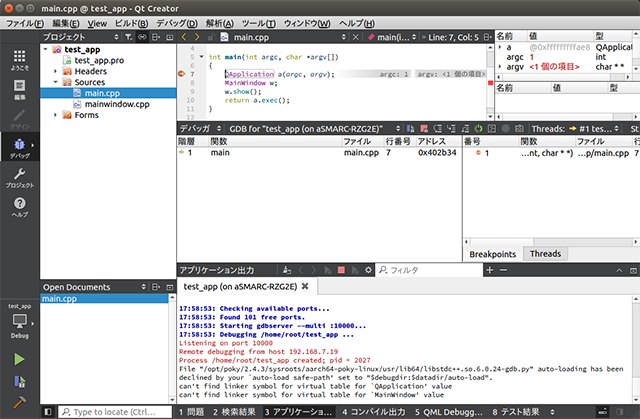Collapse the test_app project node
Viewport: 640px width, 419px height.
45,49
